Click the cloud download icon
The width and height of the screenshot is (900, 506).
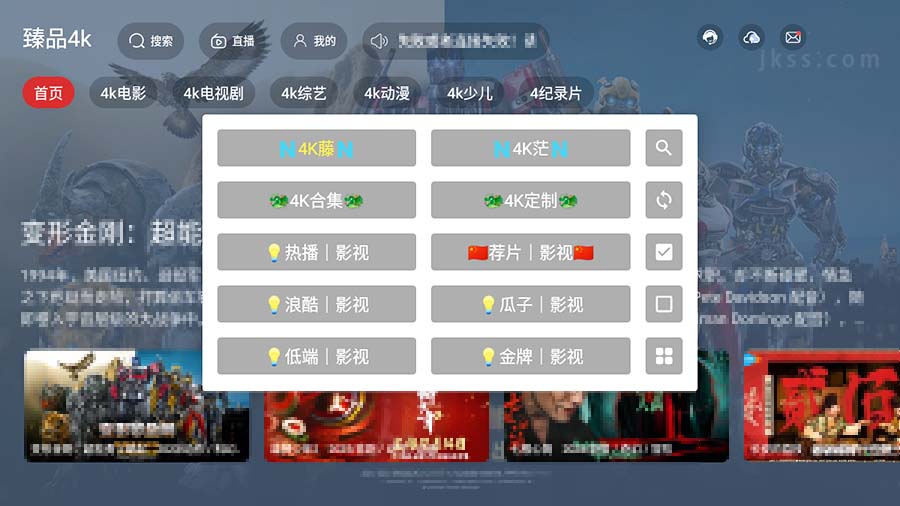pos(751,38)
